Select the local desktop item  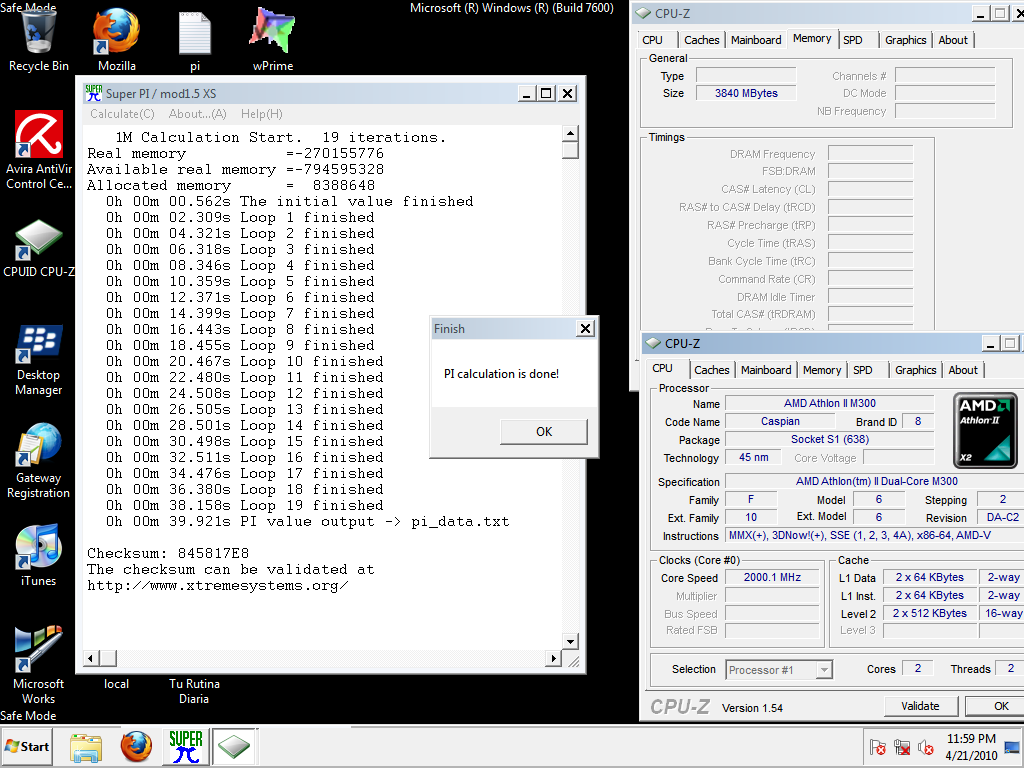coord(116,684)
